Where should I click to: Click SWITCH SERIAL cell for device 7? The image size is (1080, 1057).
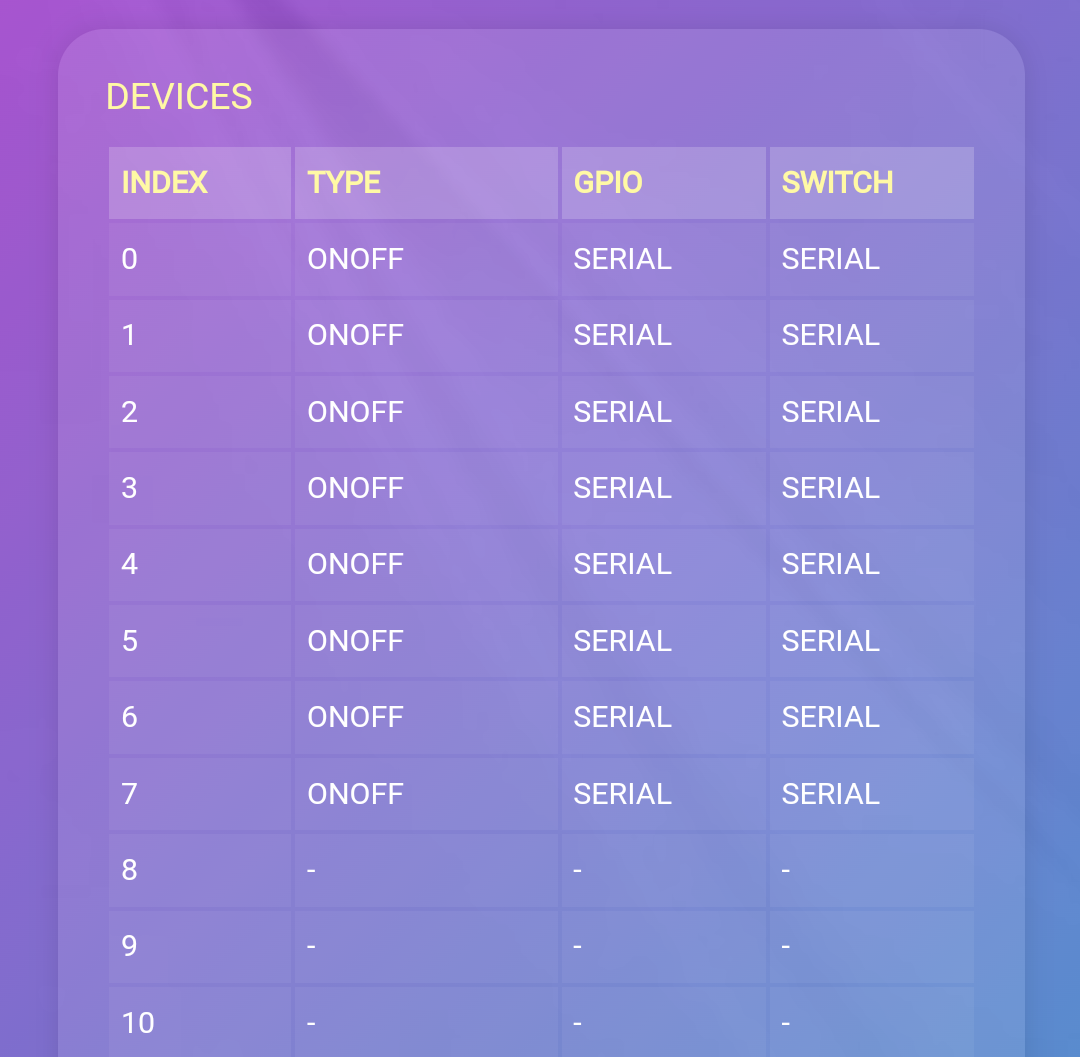[830, 794]
